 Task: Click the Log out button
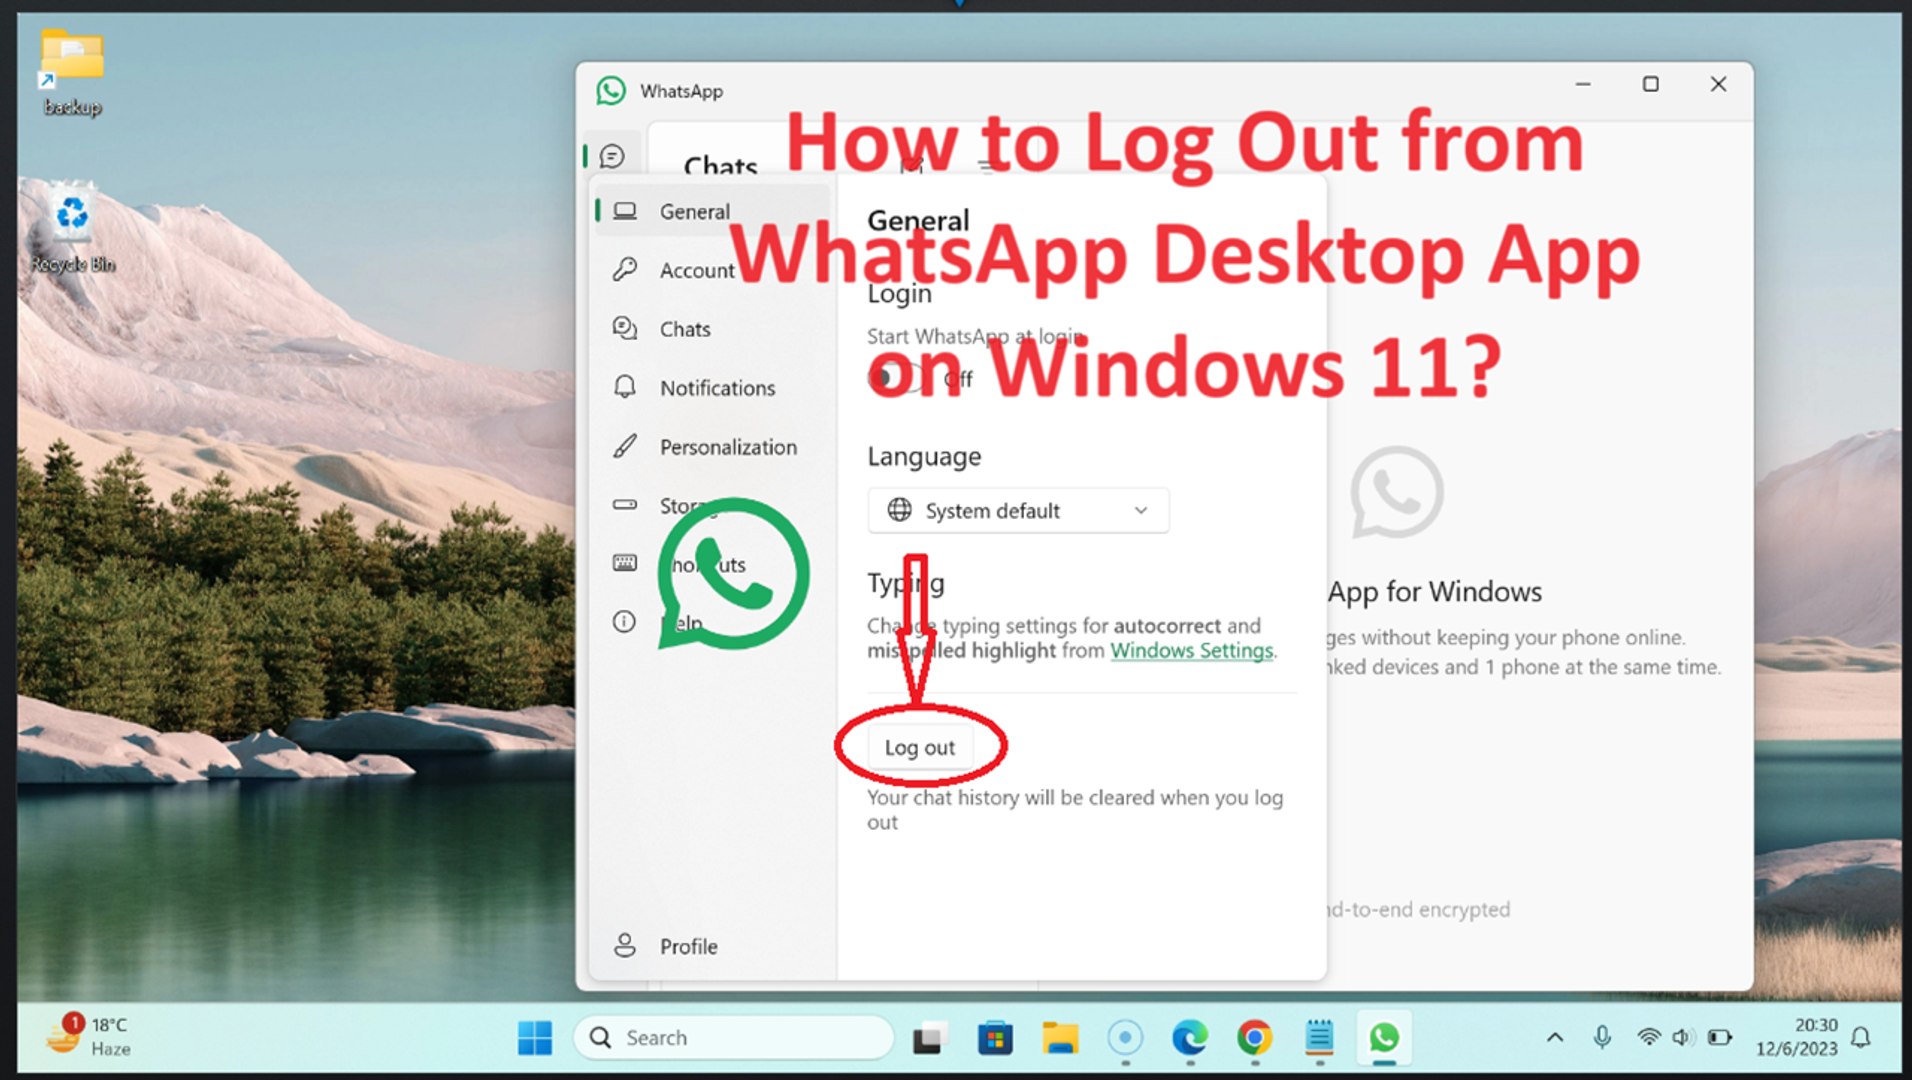coord(920,747)
